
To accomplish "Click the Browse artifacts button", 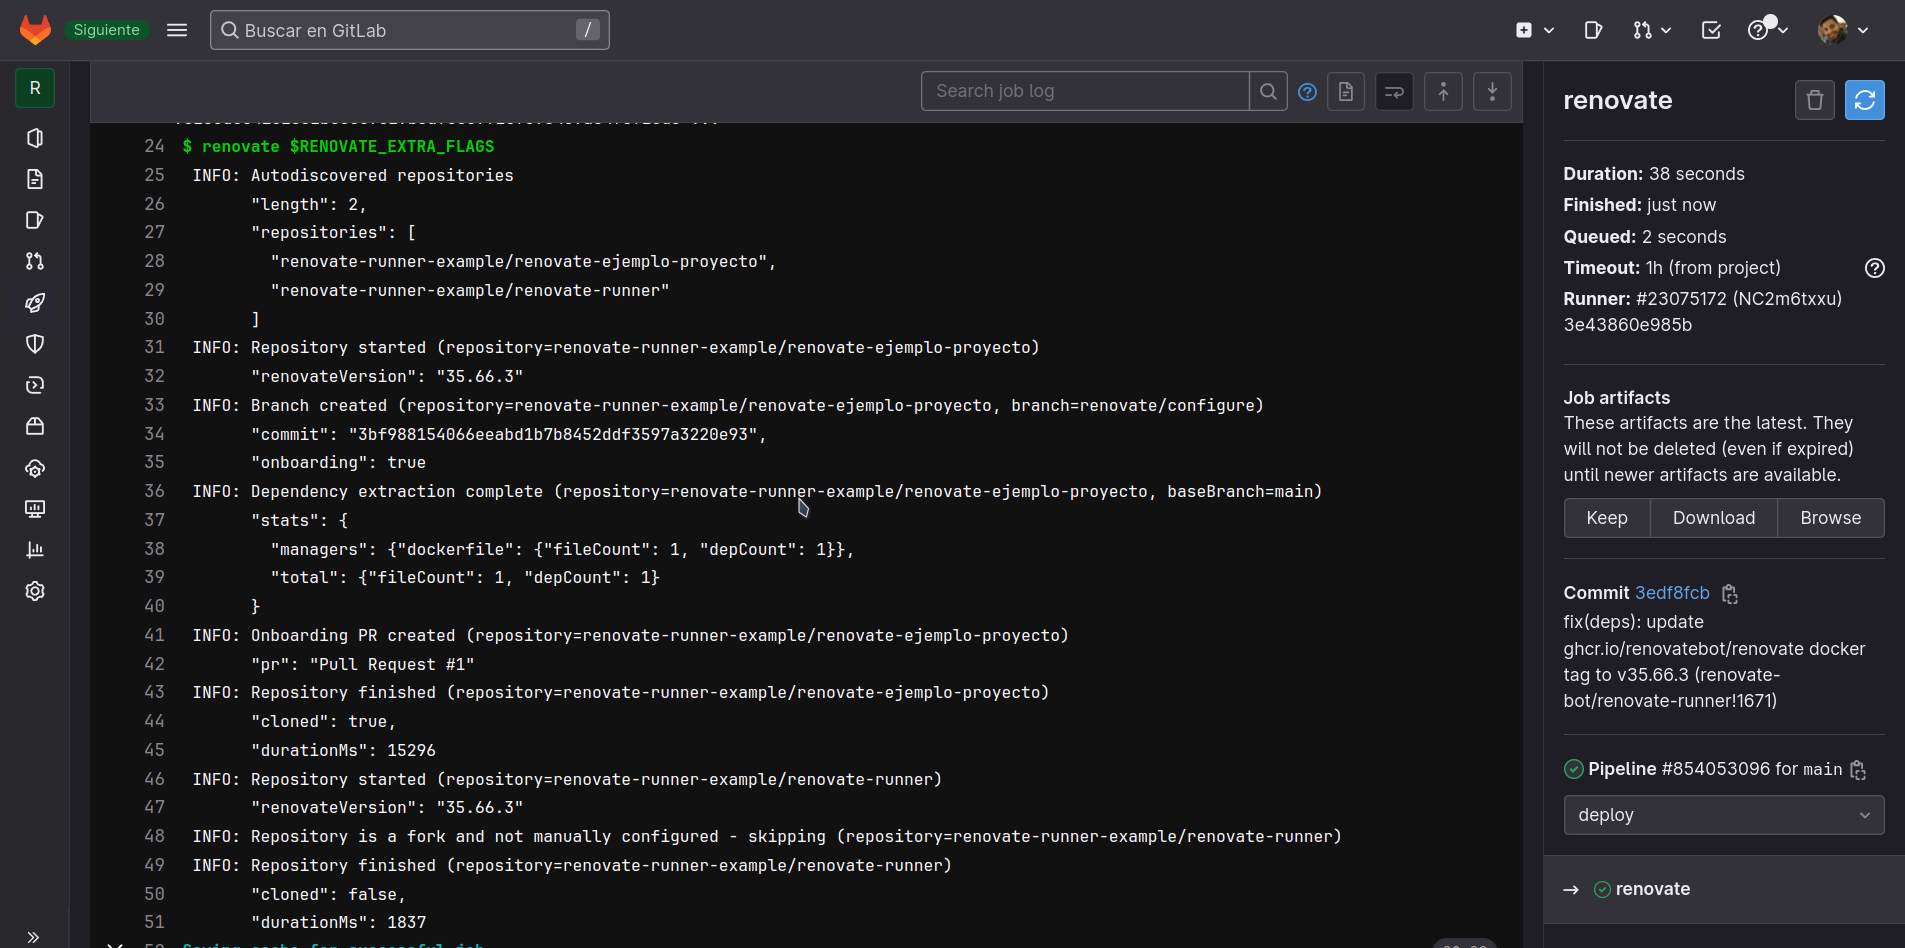I will [x=1831, y=518].
